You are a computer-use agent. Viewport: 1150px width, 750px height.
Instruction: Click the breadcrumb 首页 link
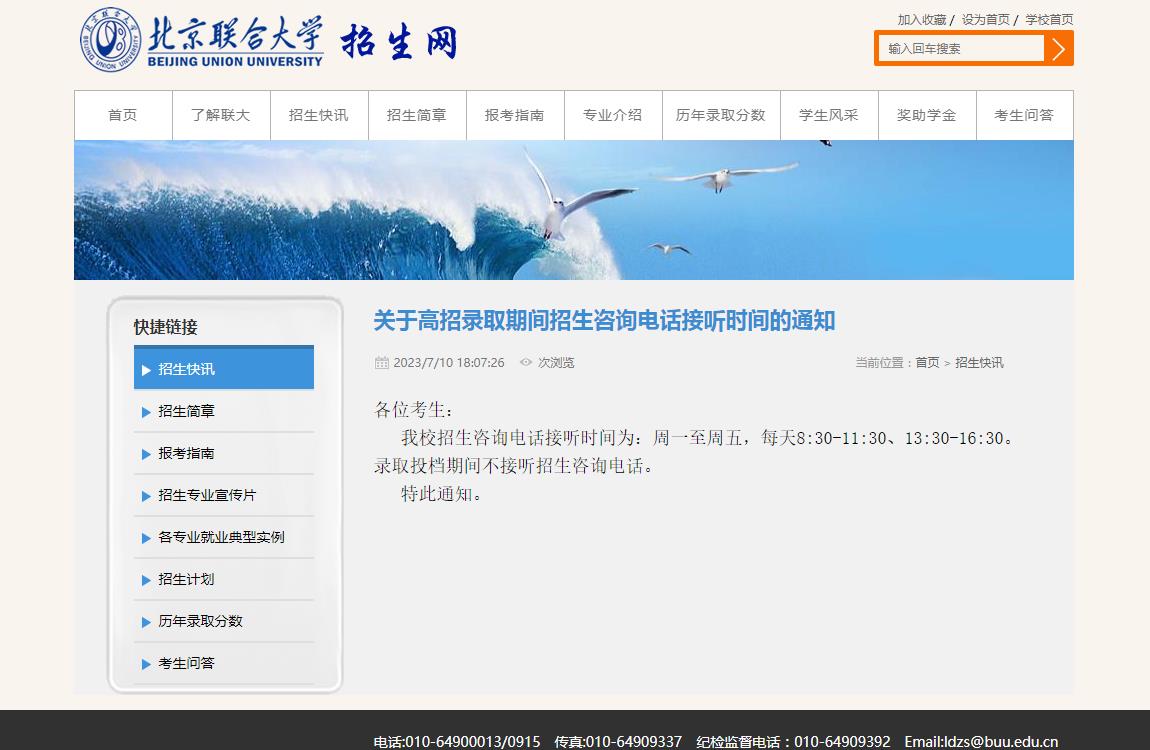927,362
